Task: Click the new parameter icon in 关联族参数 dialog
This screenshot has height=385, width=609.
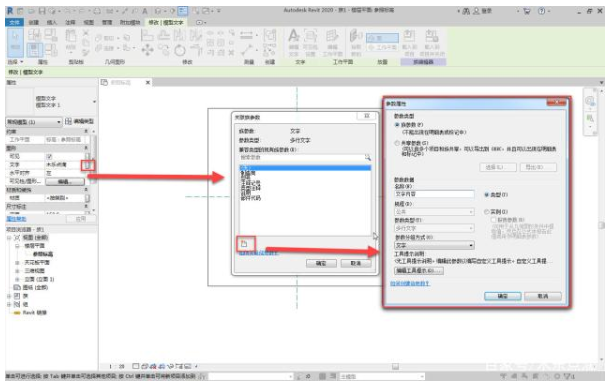Action: click(244, 244)
